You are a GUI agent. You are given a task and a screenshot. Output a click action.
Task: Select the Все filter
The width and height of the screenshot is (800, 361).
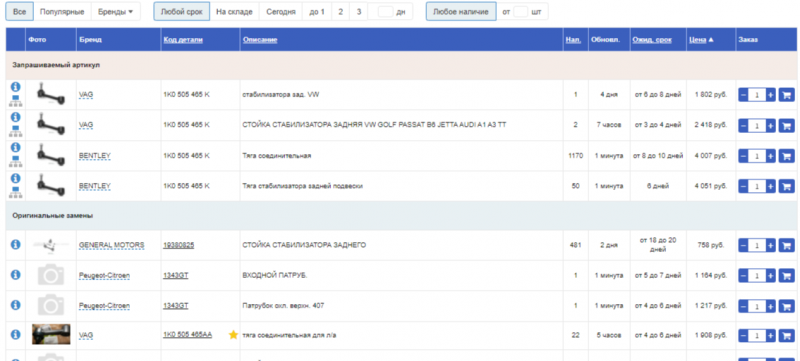click(x=19, y=11)
